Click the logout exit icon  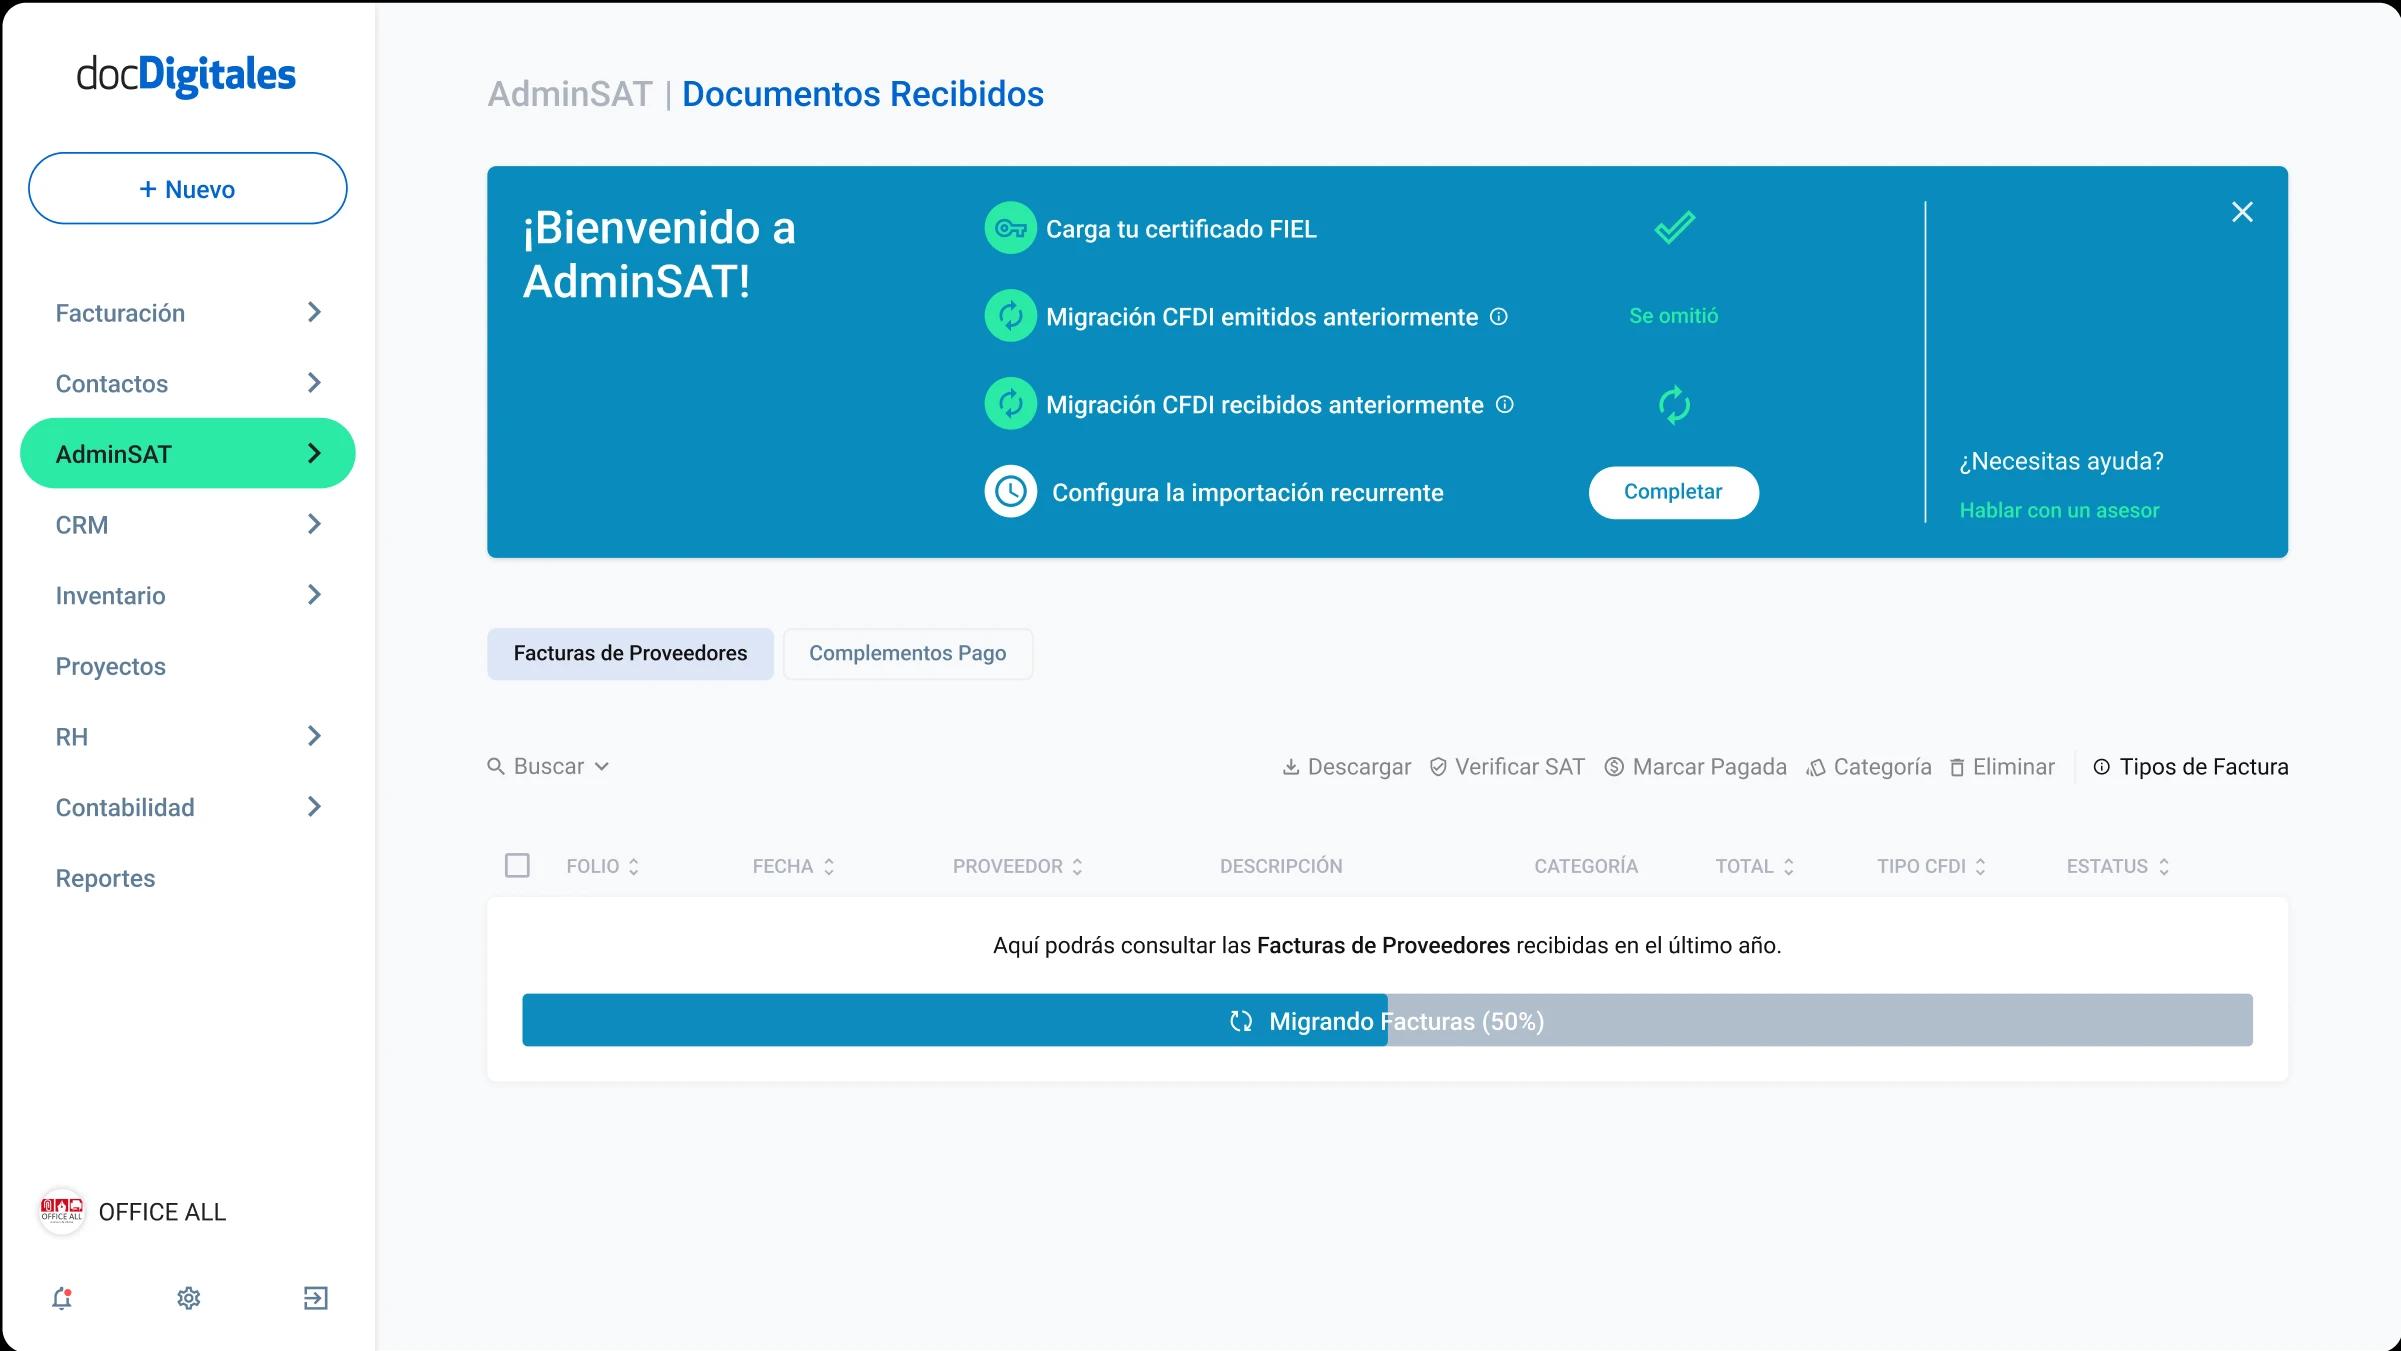click(315, 1298)
